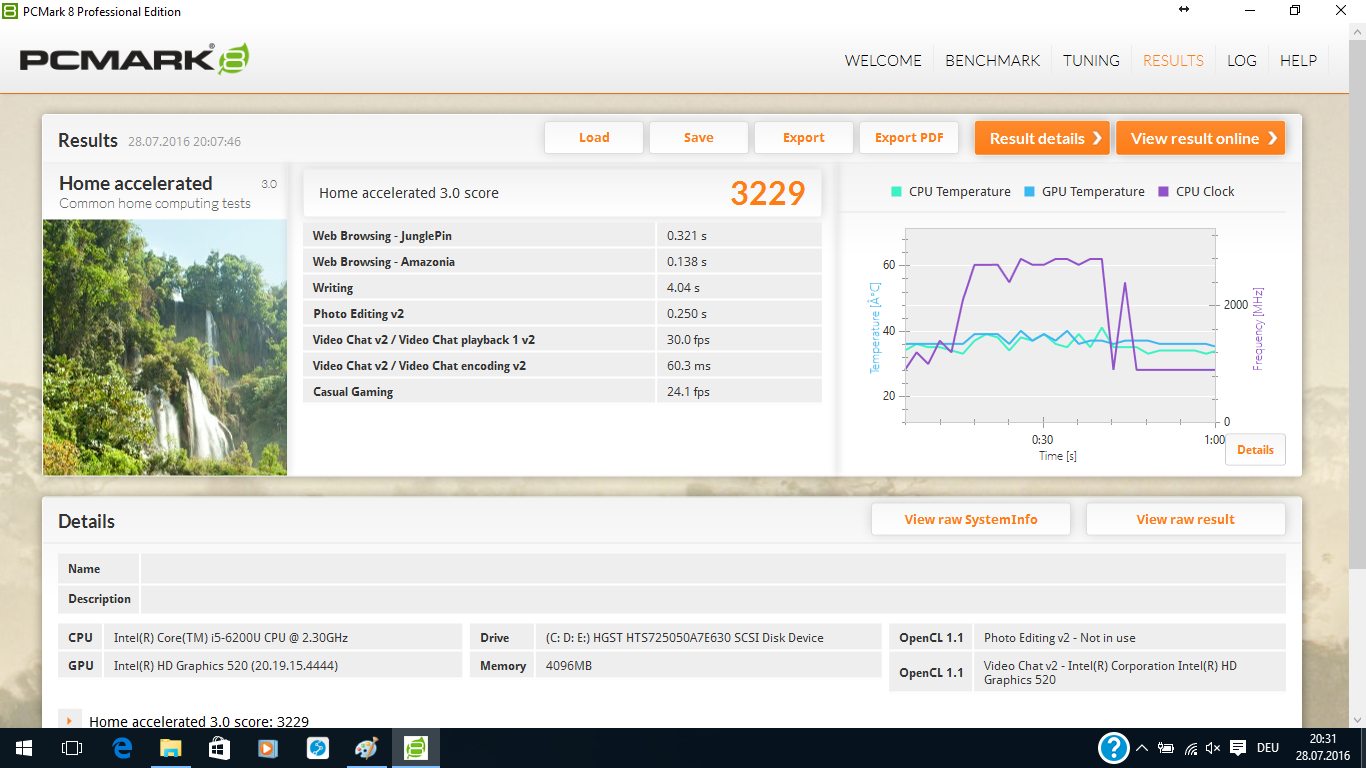Viewport: 1366px width, 768px height.
Task: Open chart Details button
Action: [1255, 450]
